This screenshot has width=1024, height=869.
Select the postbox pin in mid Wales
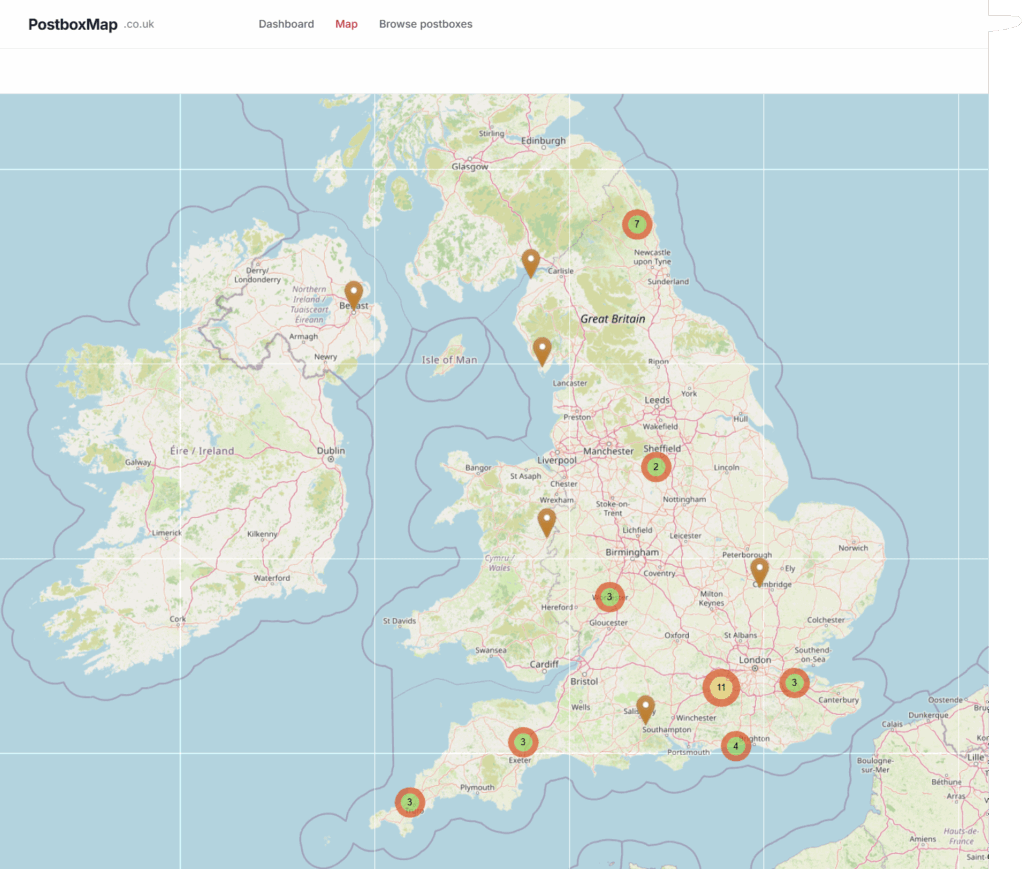(547, 523)
